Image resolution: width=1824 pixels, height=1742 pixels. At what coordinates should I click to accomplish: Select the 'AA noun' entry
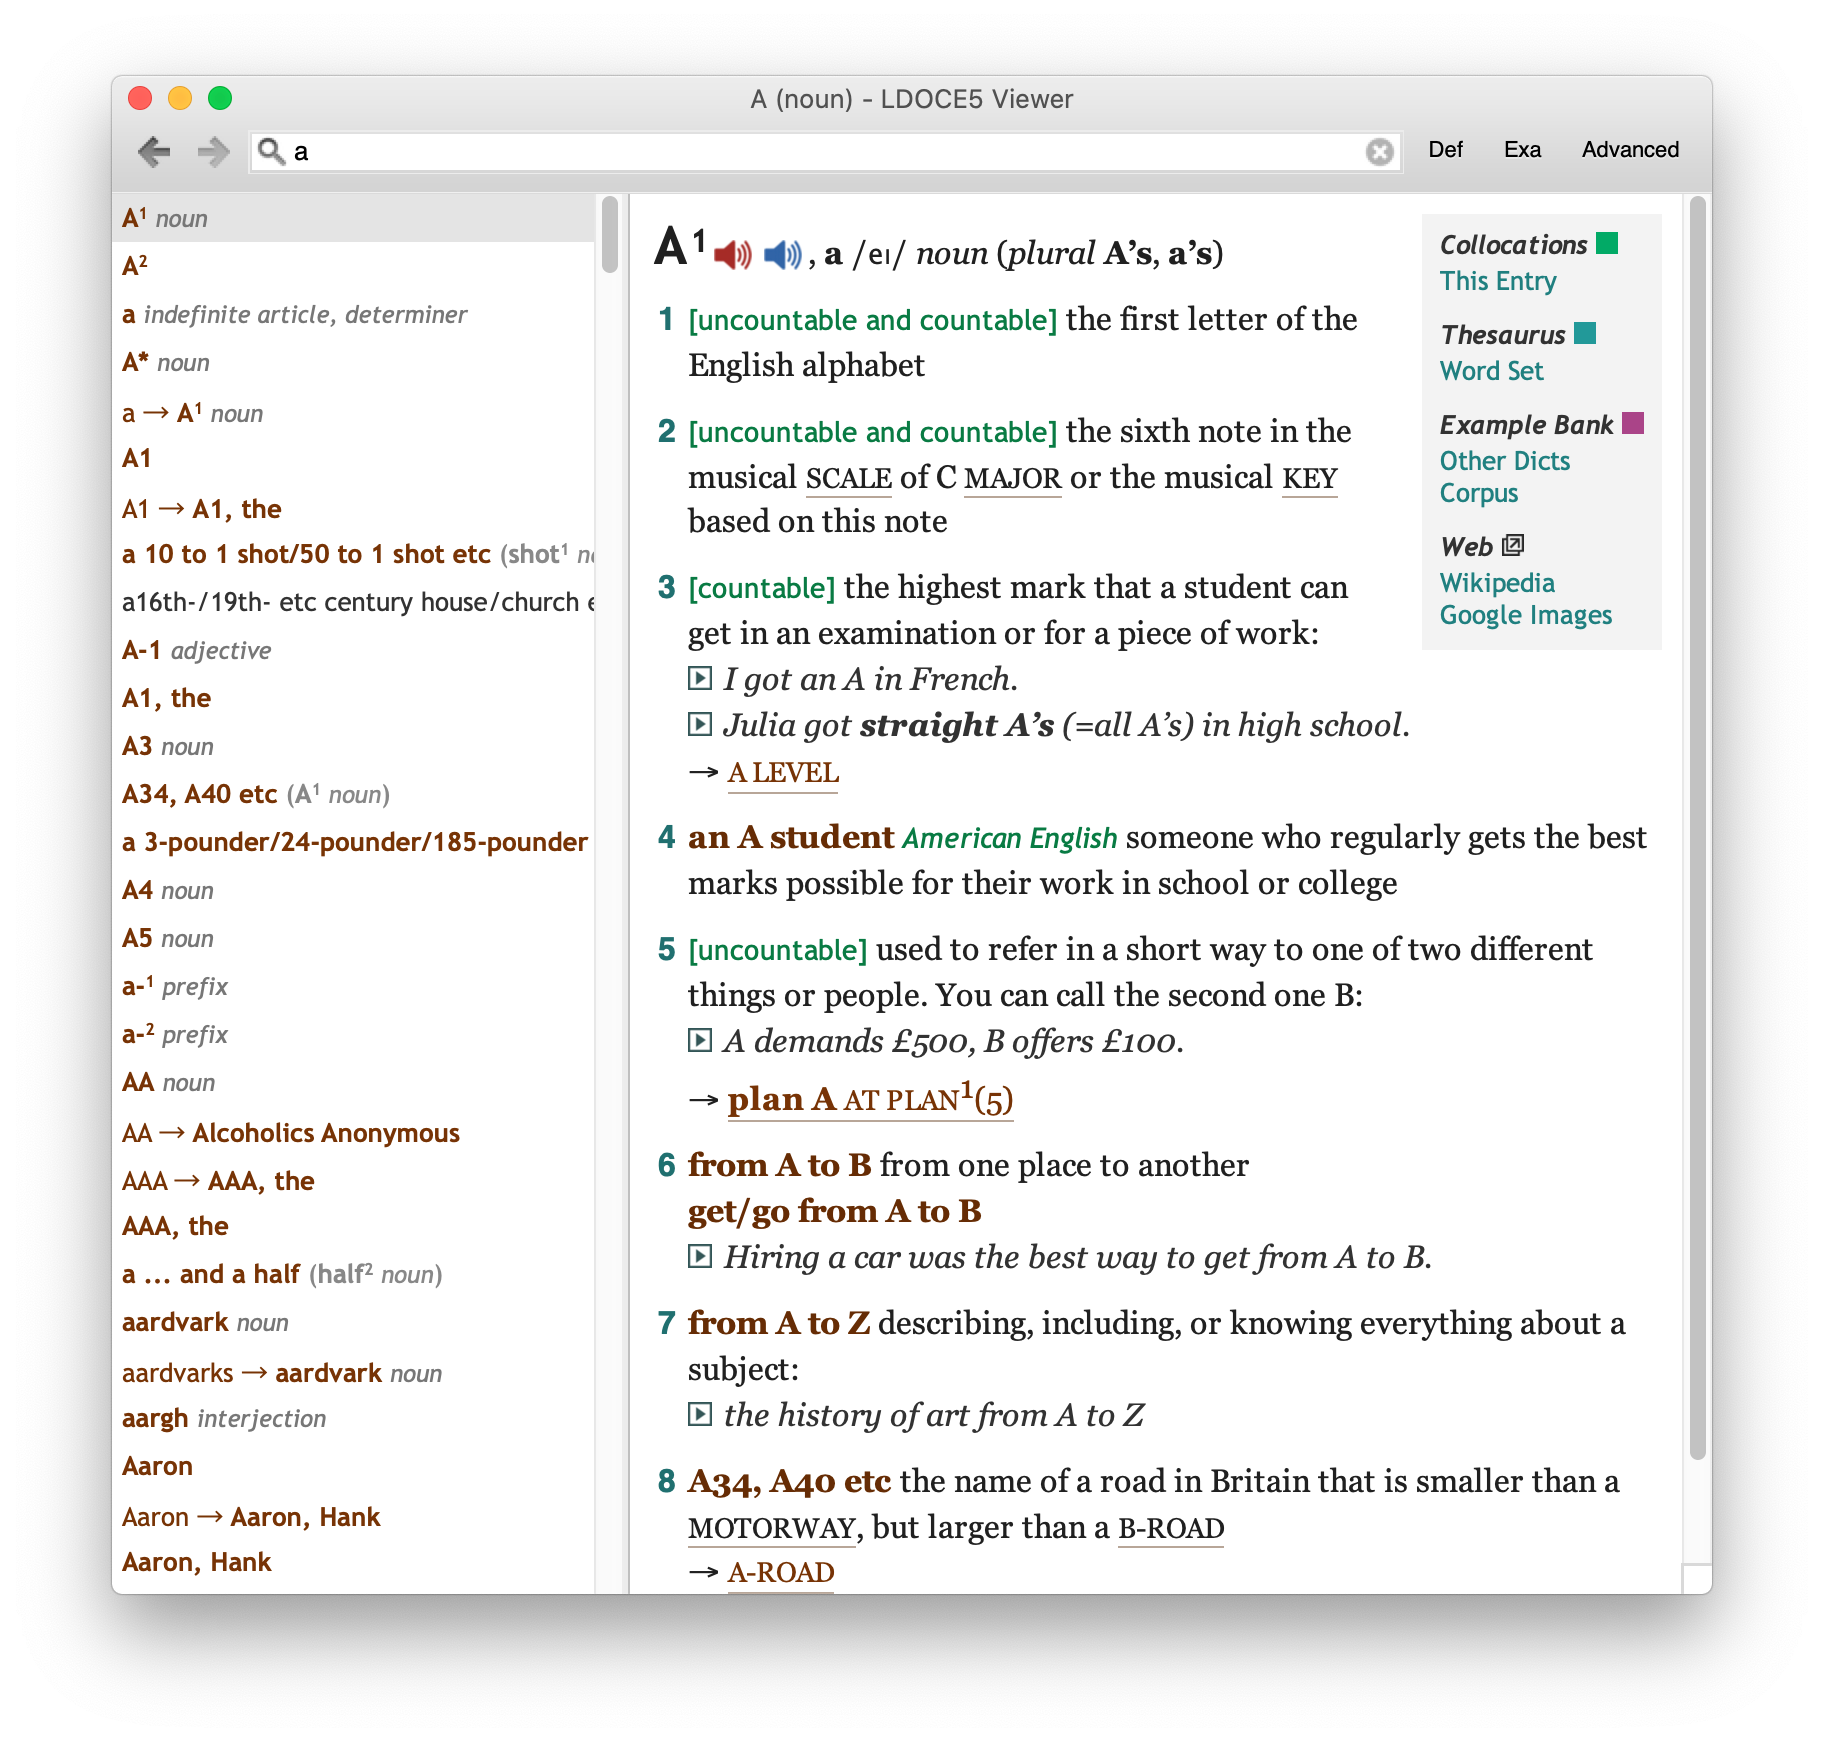(354, 1082)
